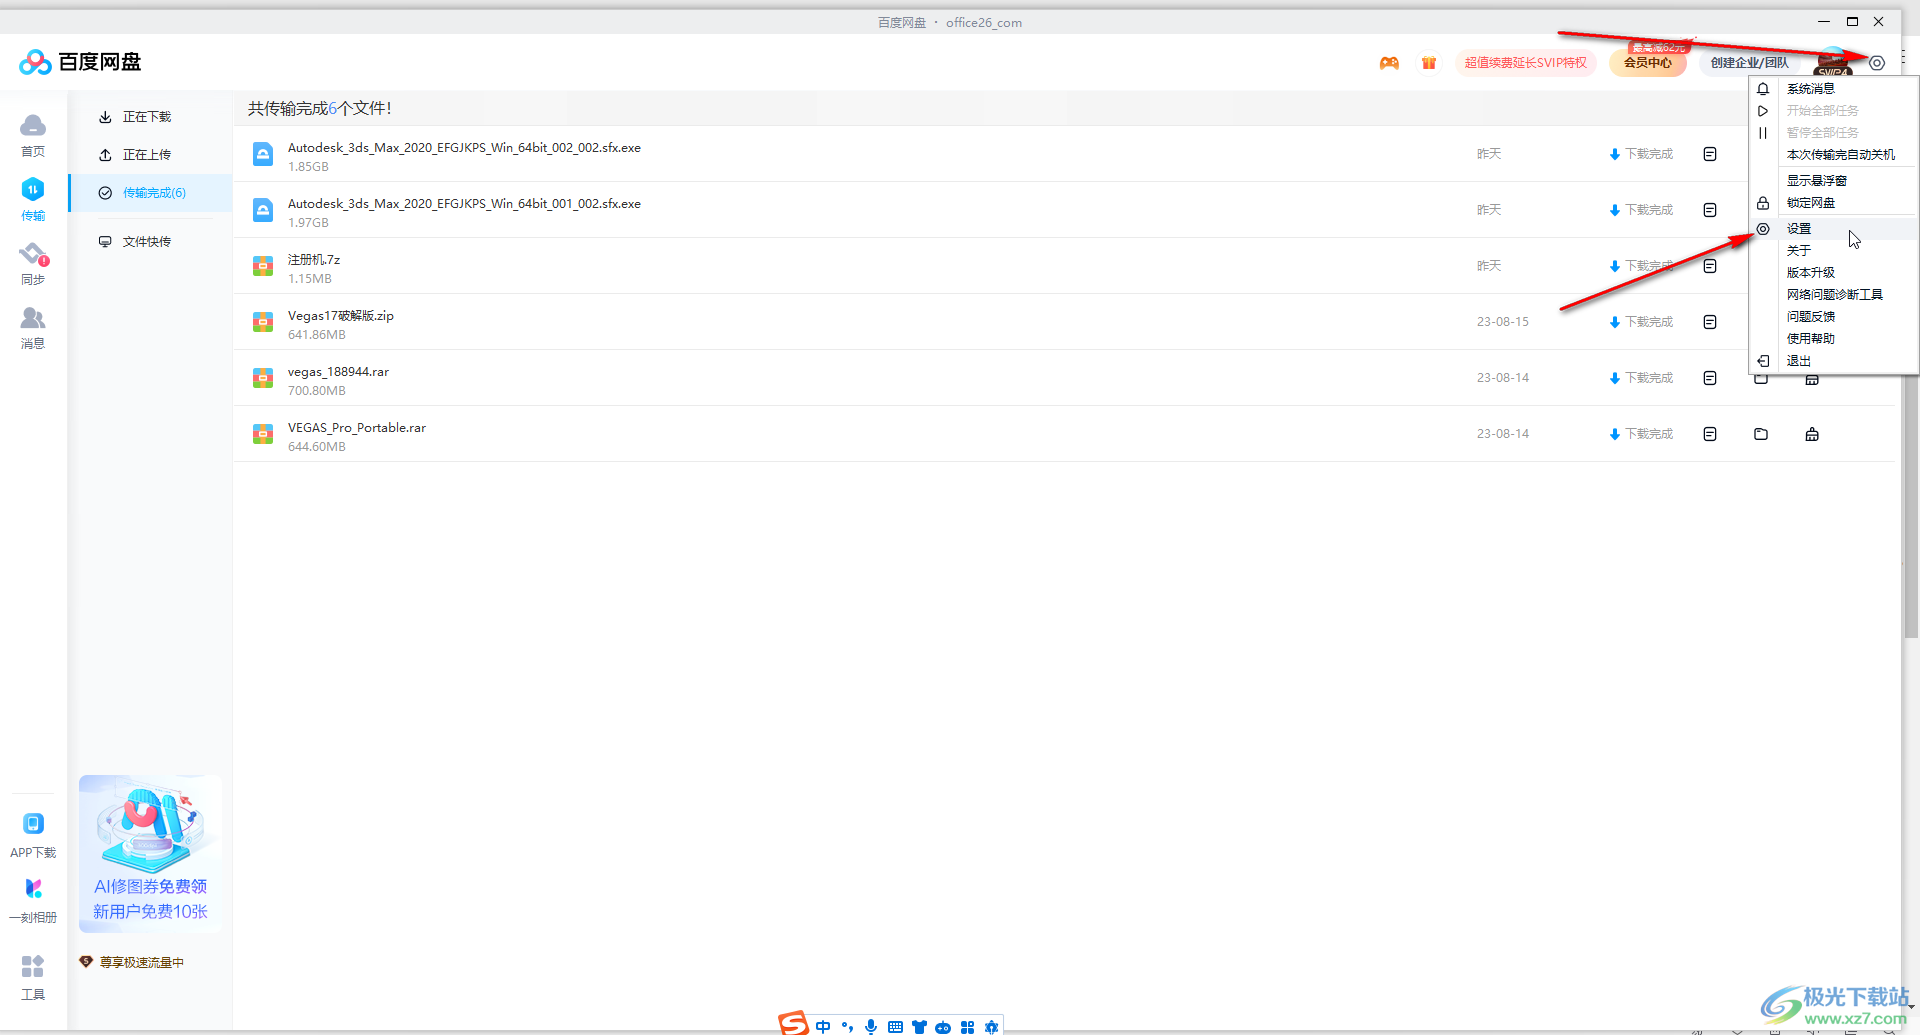
Task: Open AI修图券免费领 promo banner
Action: (x=150, y=853)
